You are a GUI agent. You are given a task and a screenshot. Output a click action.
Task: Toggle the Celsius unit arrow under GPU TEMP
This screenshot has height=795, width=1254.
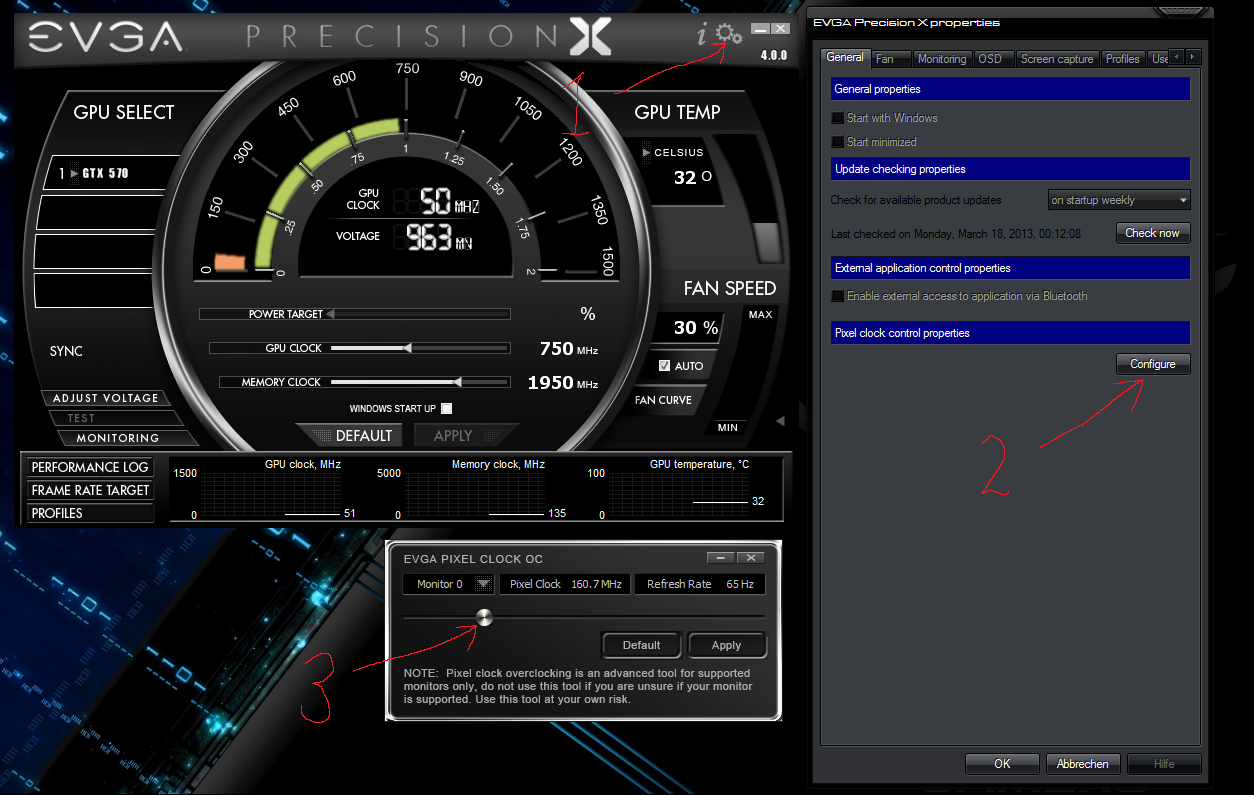point(647,152)
